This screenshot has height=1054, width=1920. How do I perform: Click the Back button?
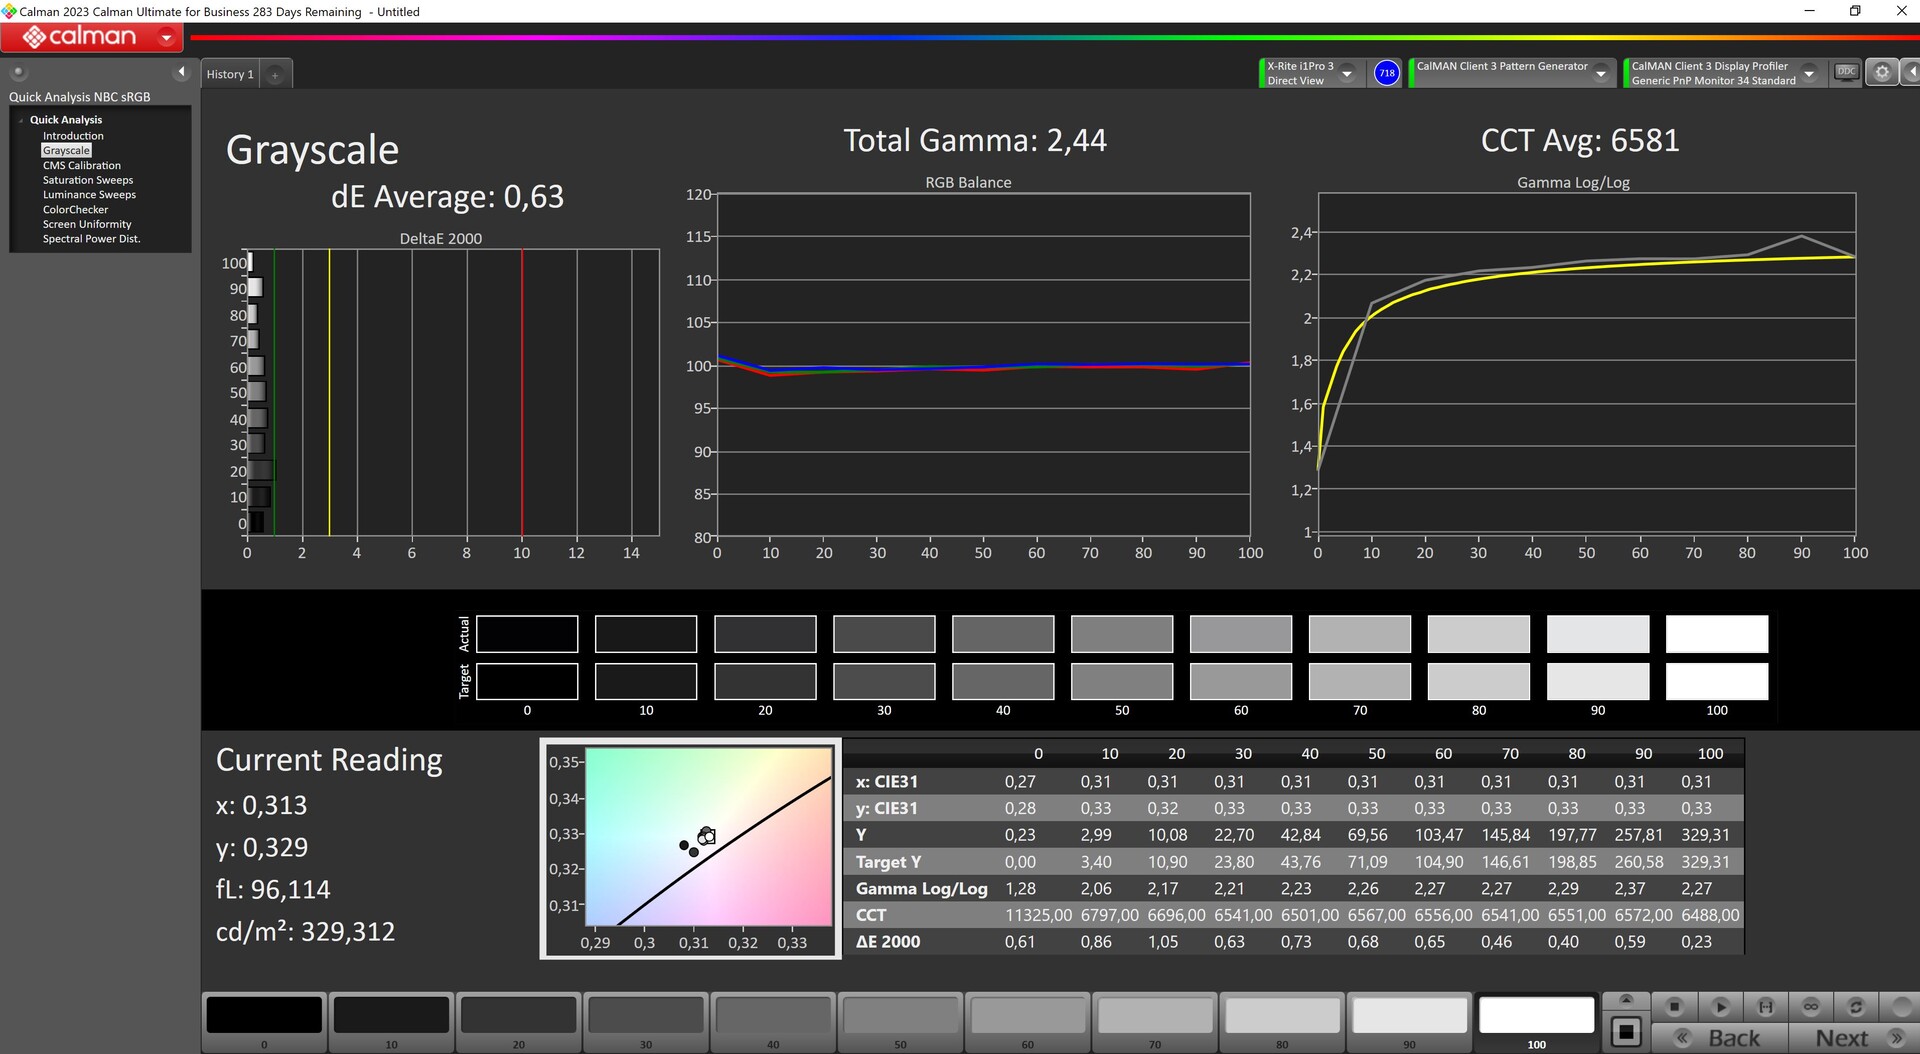tap(1733, 1038)
